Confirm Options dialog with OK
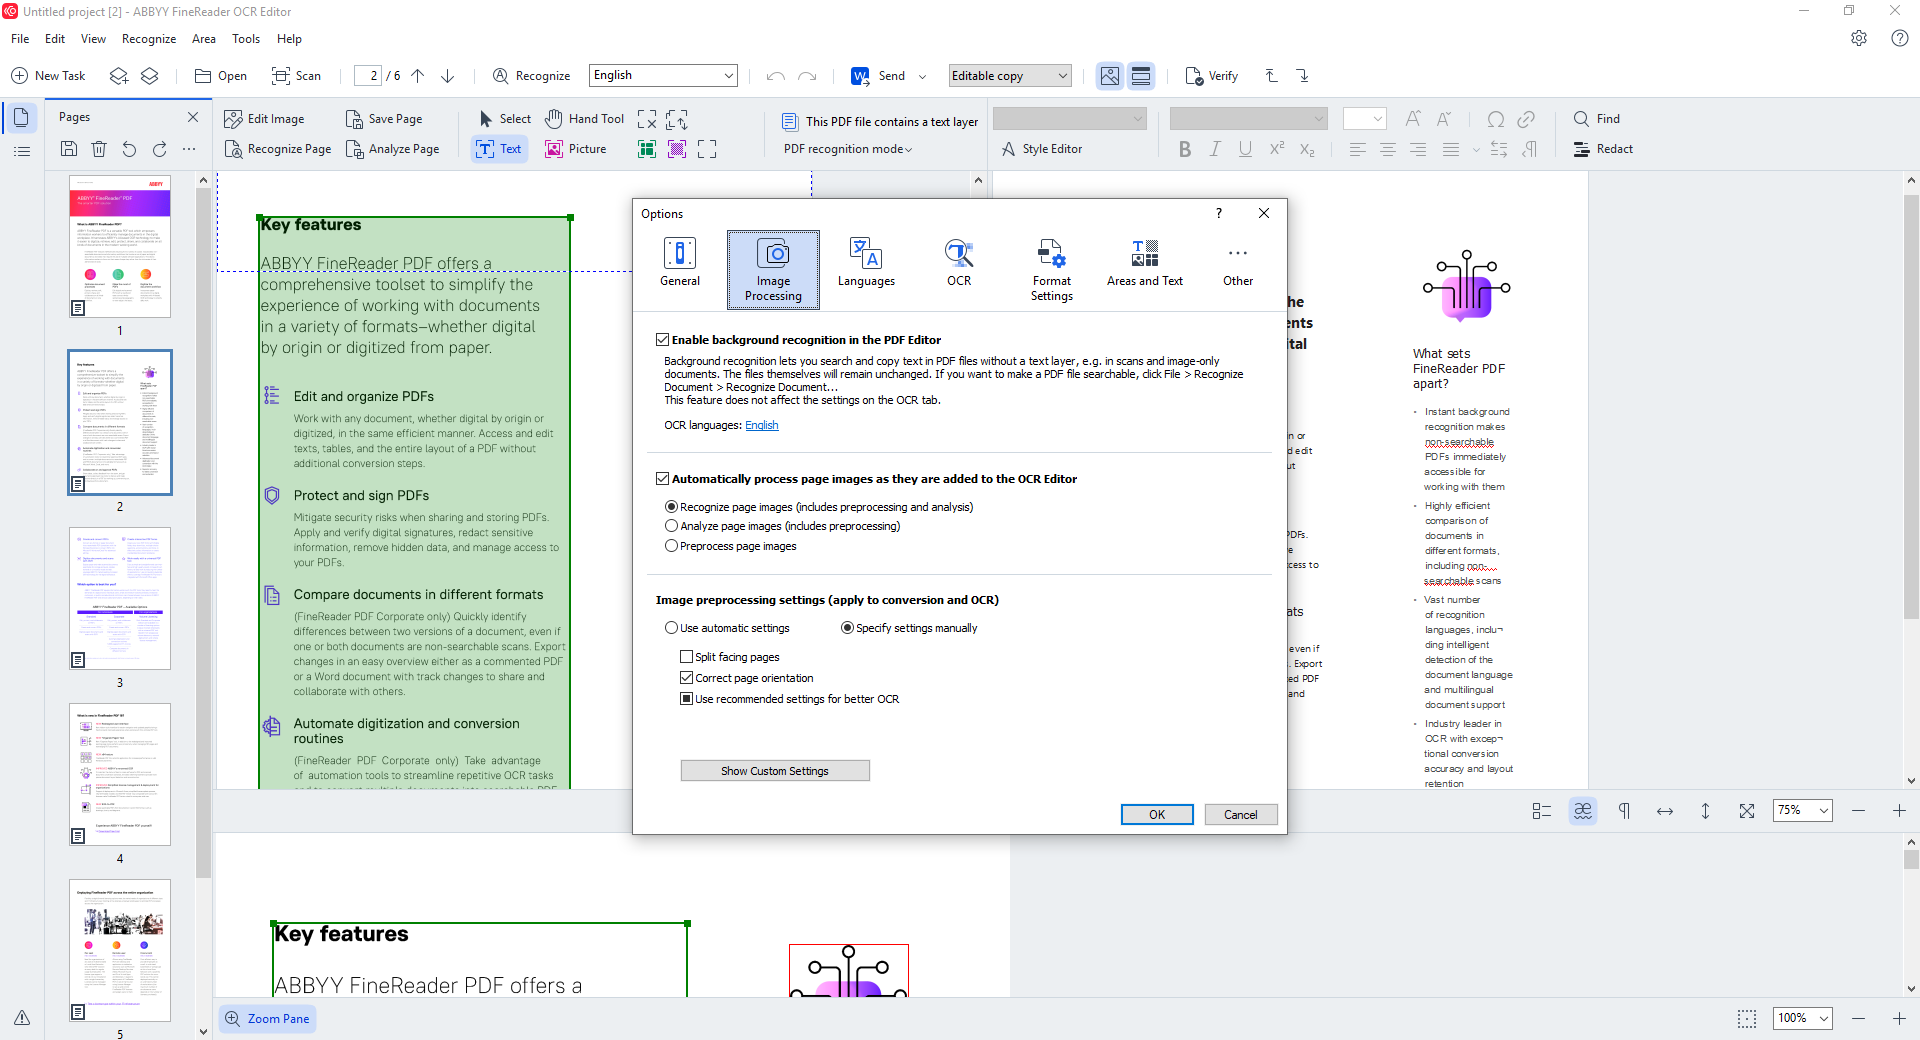The height and width of the screenshot is (1040, 1920). coord(1157,815)
